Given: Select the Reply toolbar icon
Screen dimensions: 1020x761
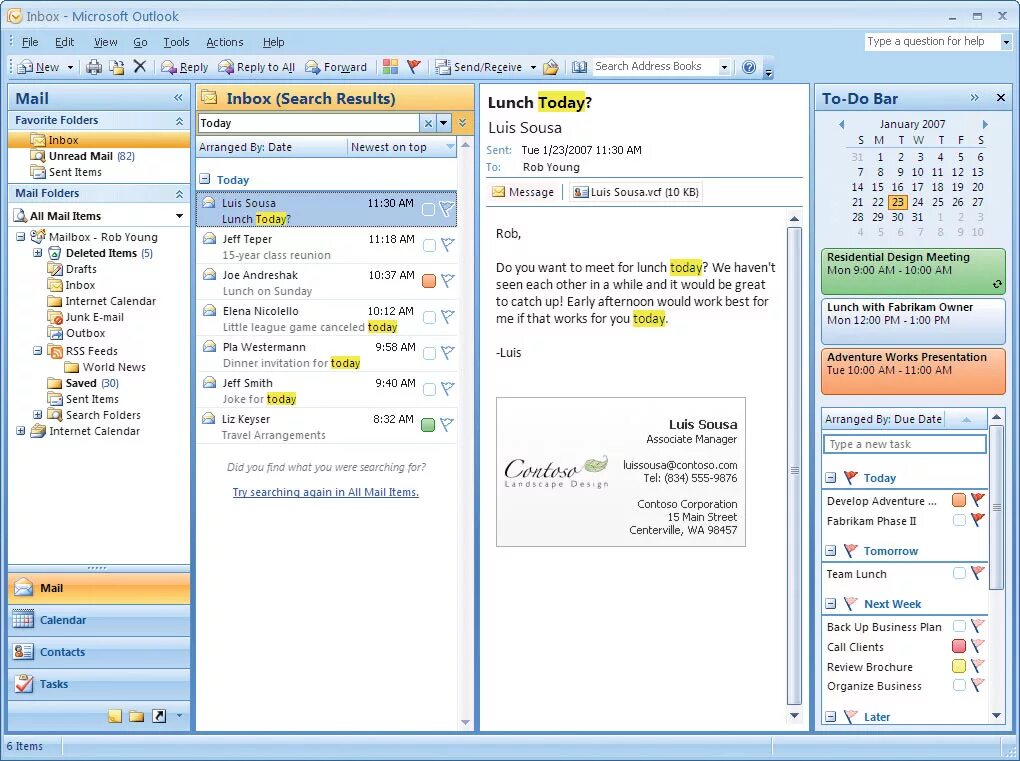Looking at the screenshot, I should [185, 66].
